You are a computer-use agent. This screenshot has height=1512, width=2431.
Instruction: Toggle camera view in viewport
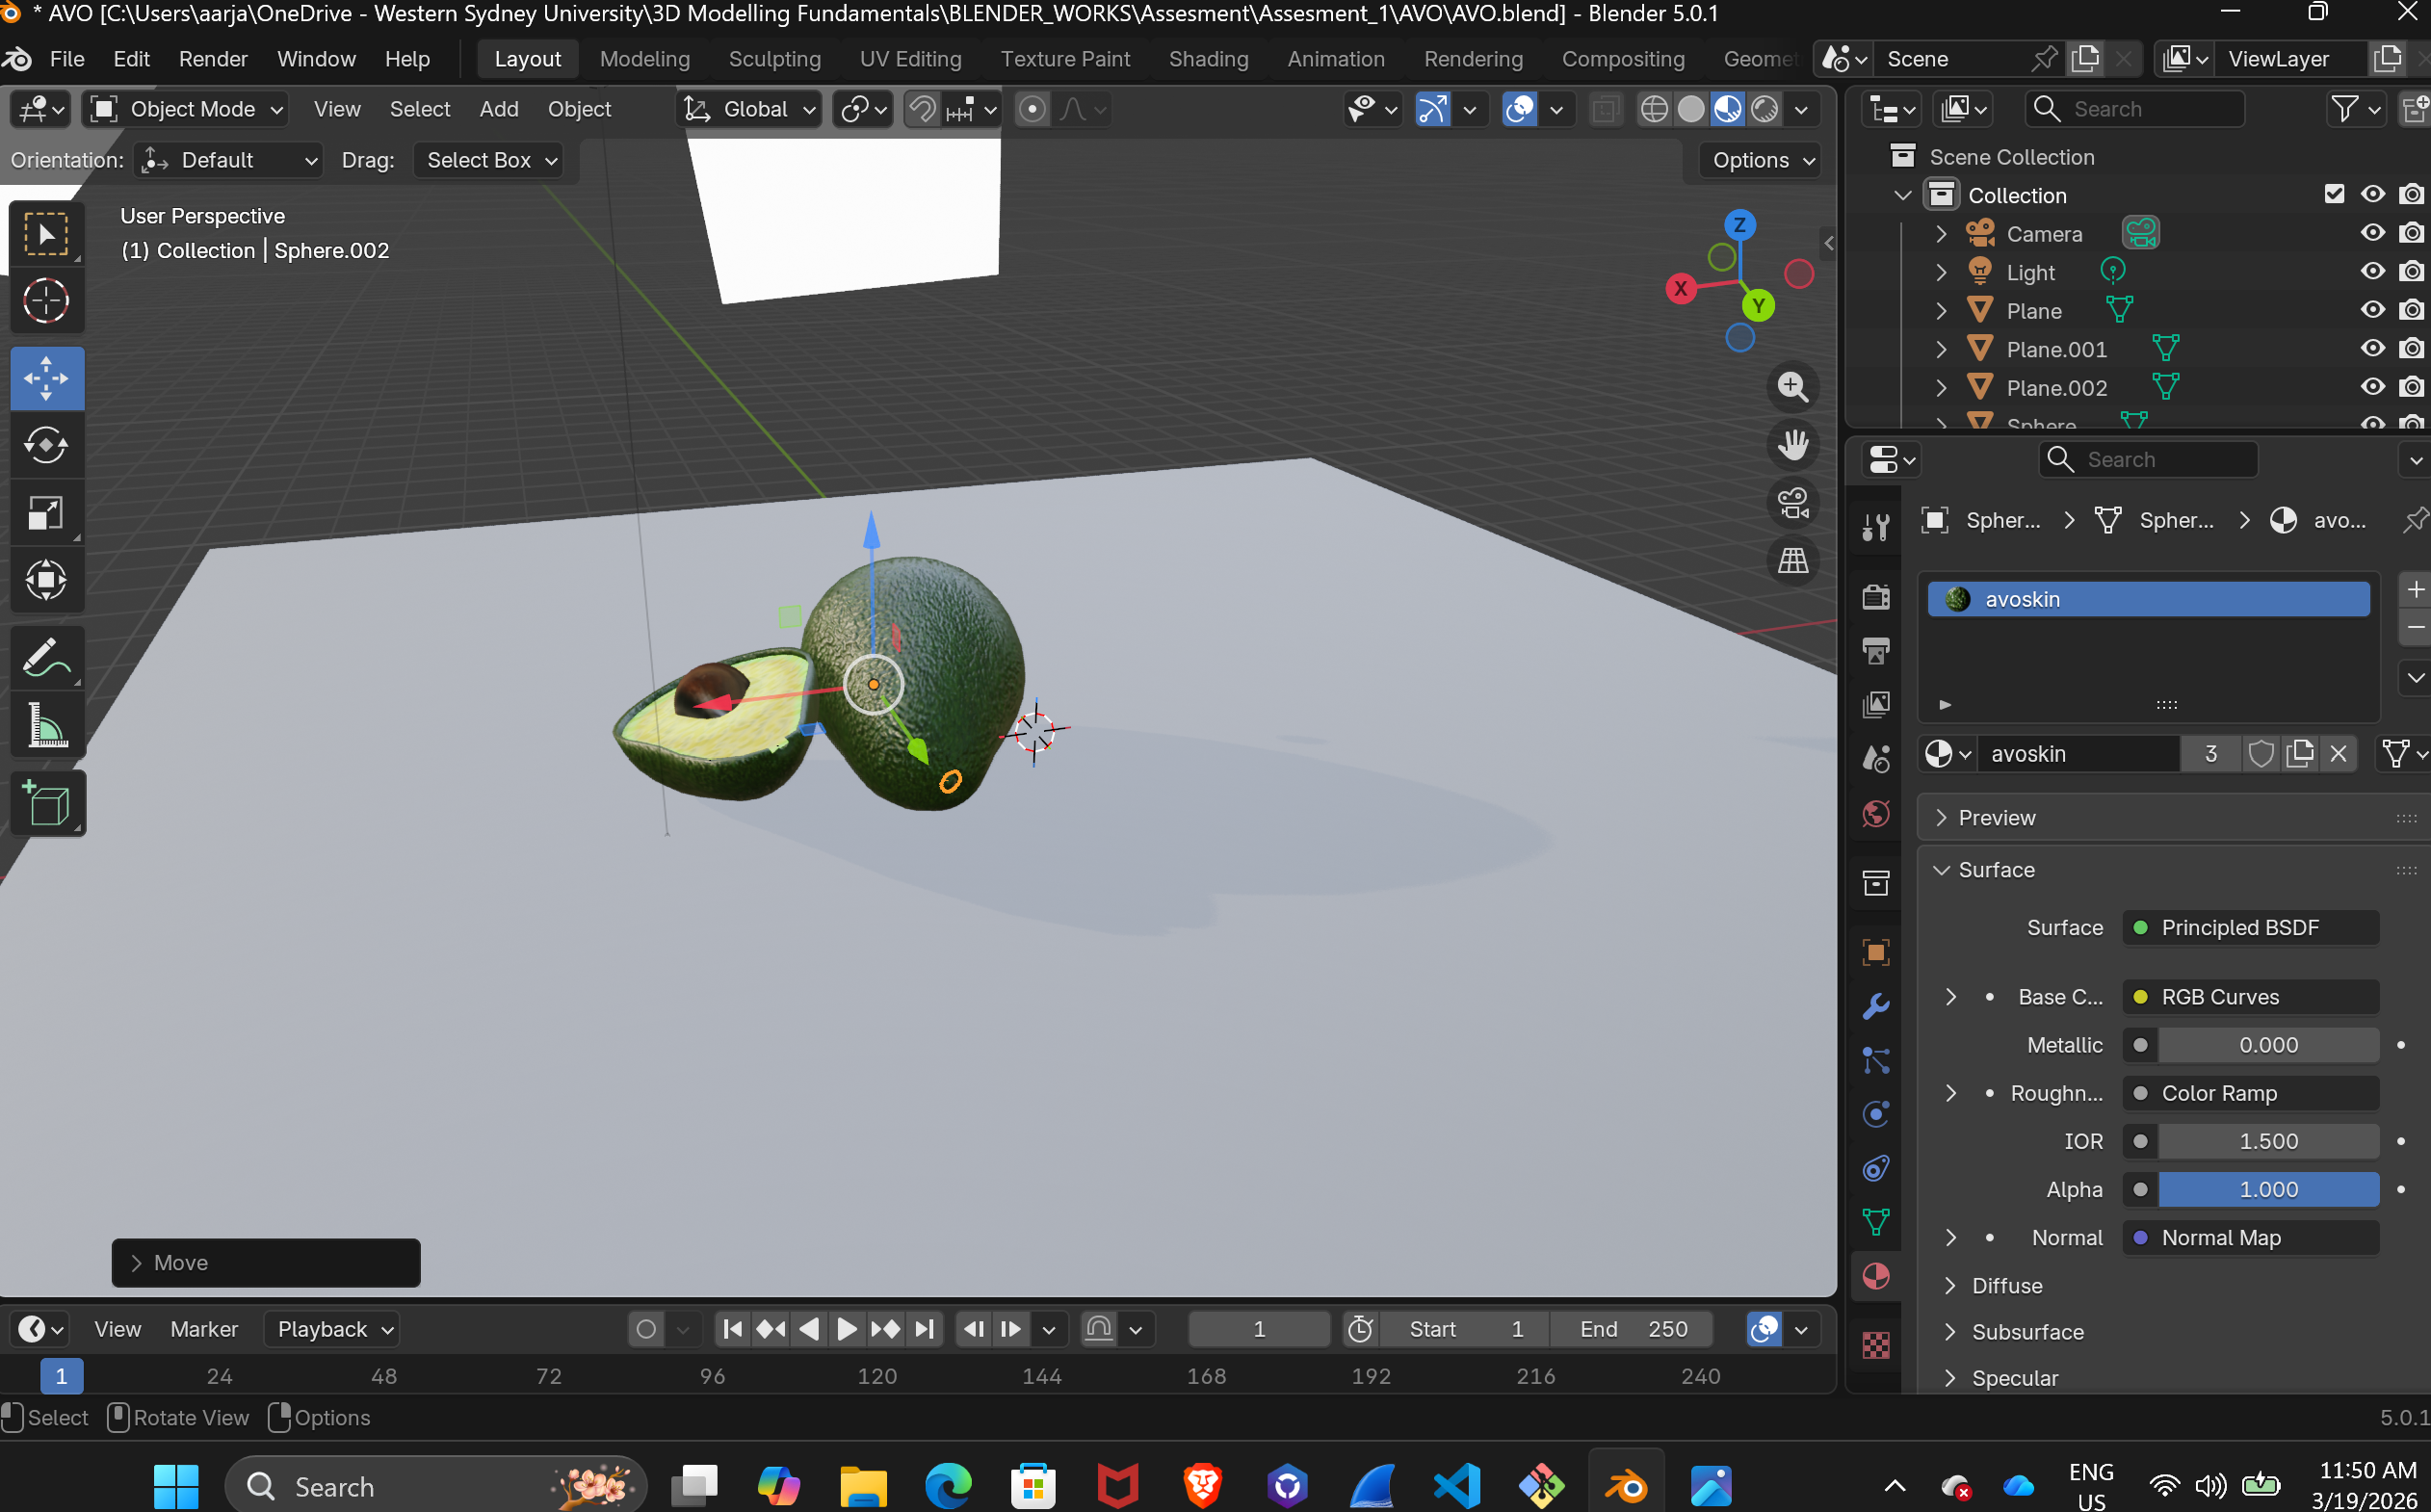(1792, 503)
